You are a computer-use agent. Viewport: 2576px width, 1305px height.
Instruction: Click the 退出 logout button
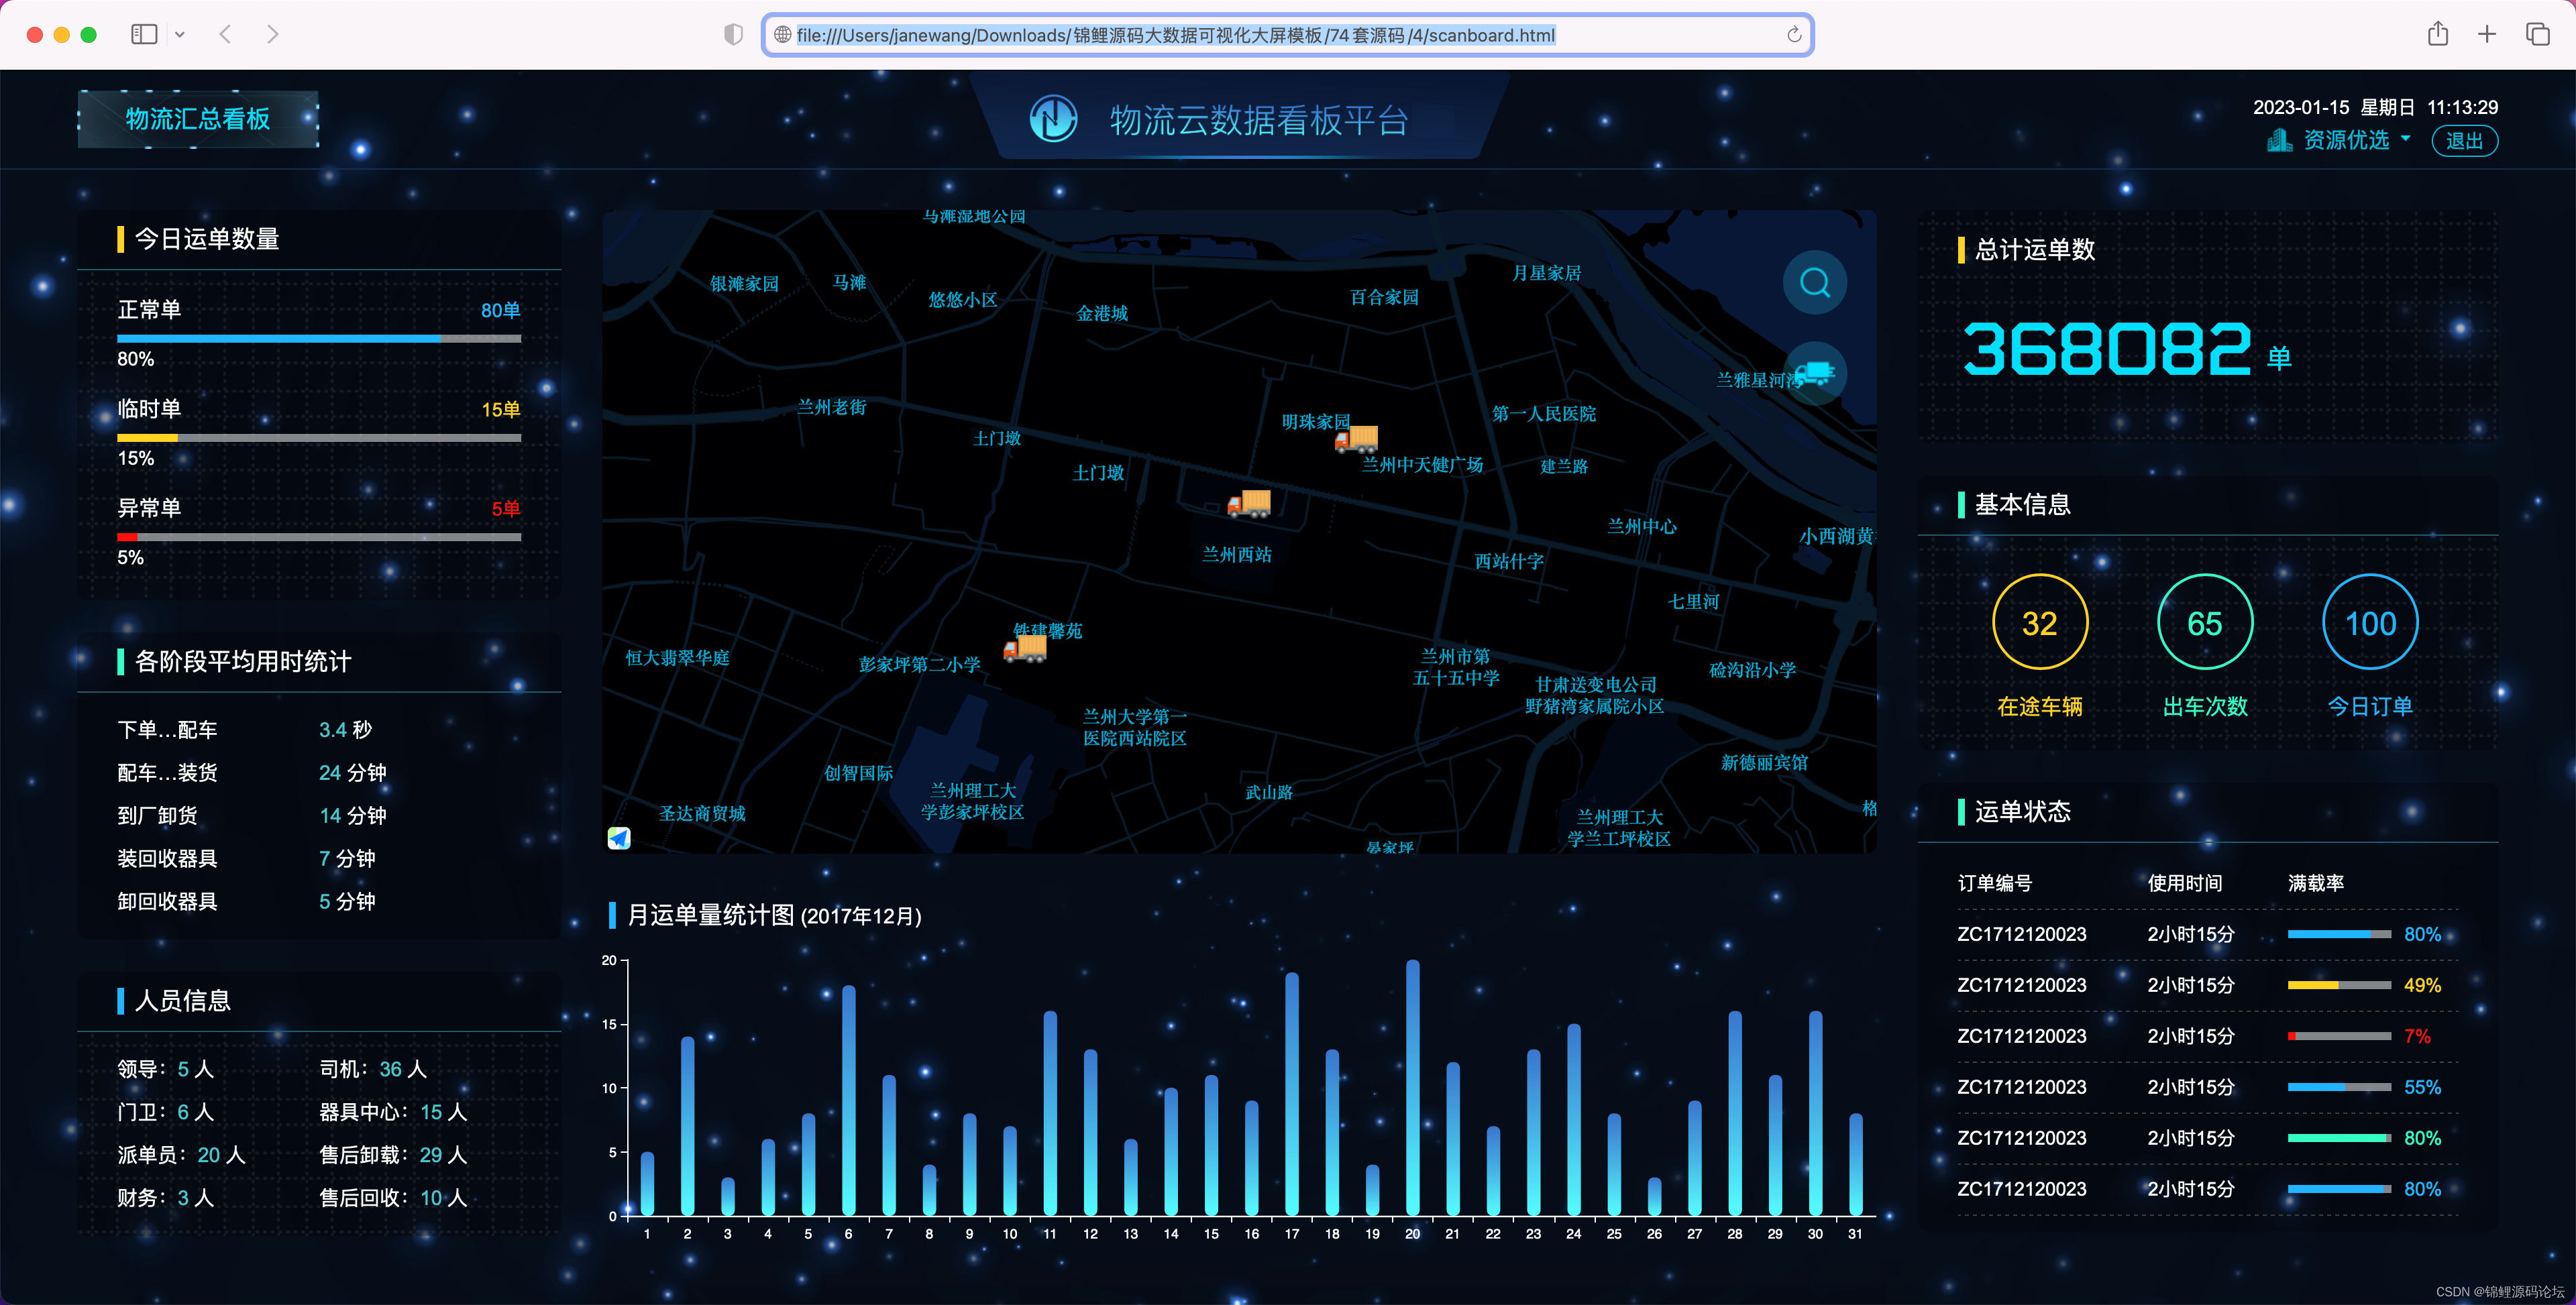coord(2464,141)
